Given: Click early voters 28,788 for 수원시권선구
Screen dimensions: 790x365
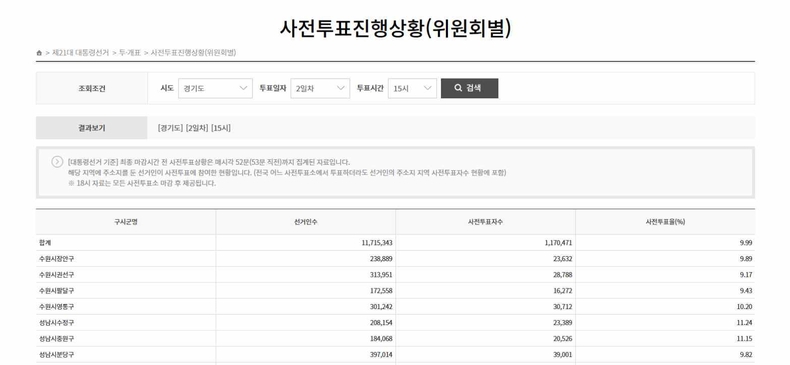Looking at the screenshot, I should pos(563,275).
